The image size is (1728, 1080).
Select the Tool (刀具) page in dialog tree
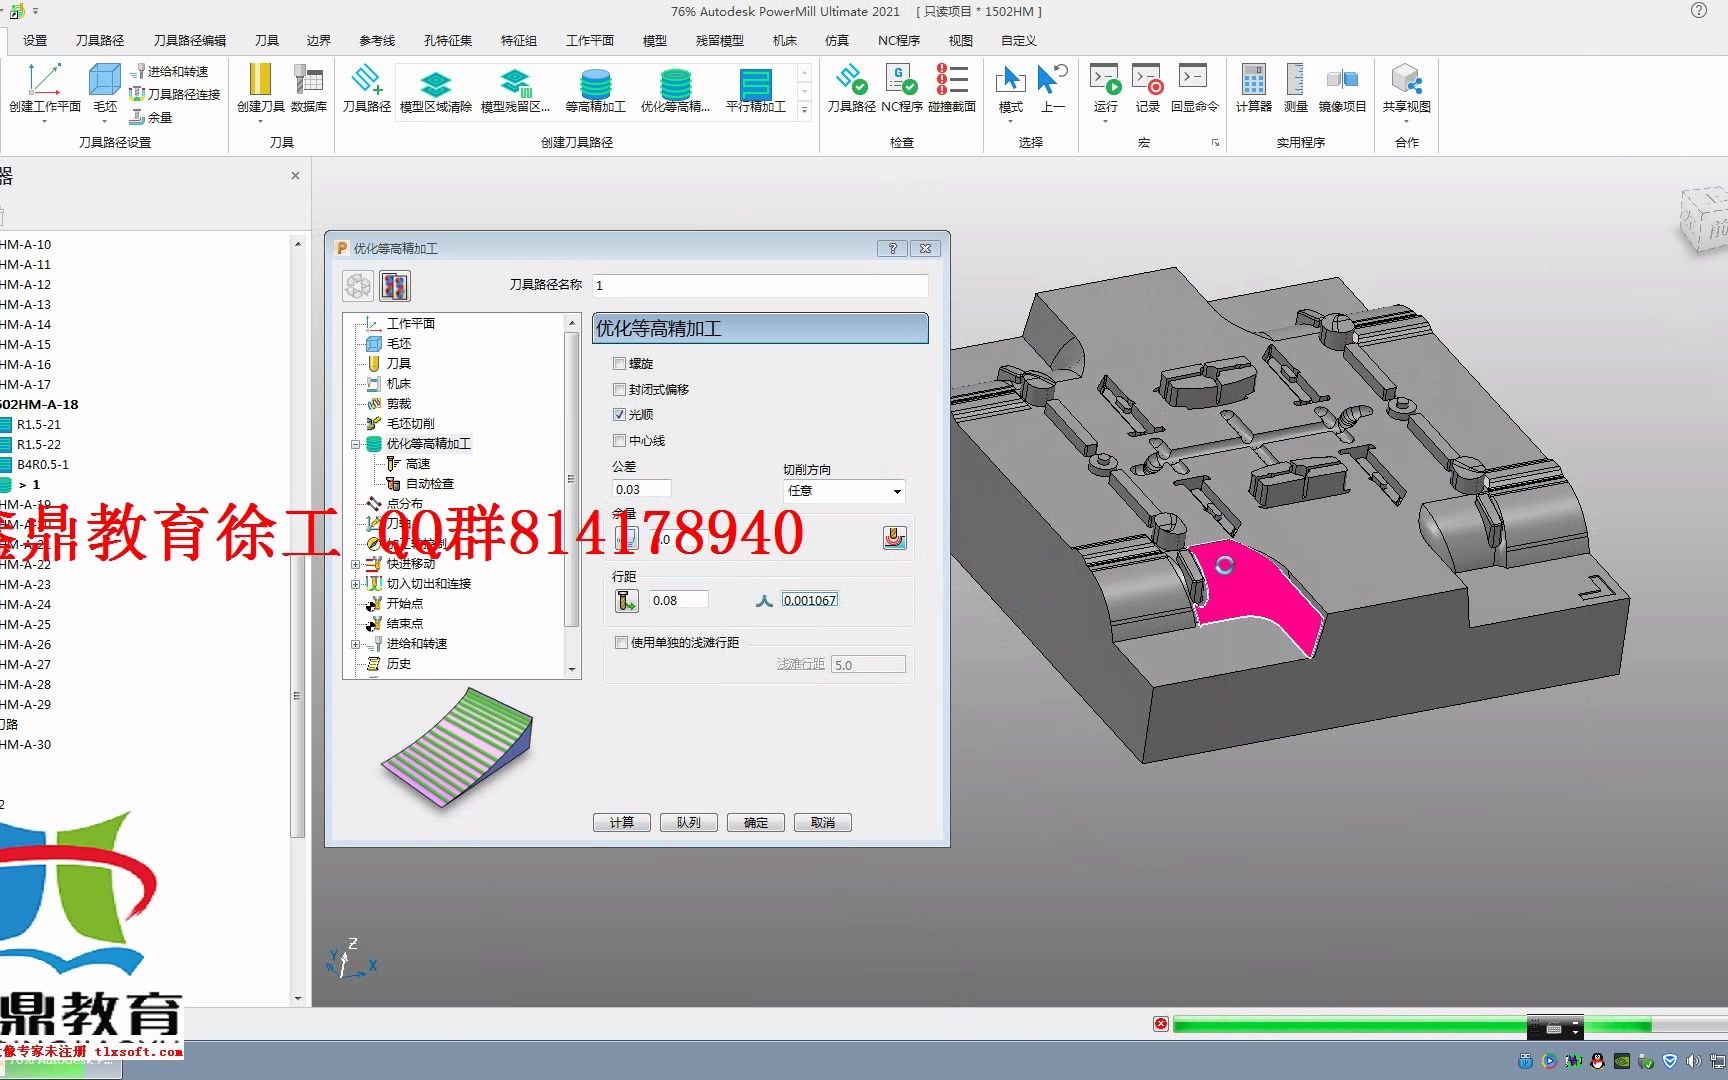point(388,364)
